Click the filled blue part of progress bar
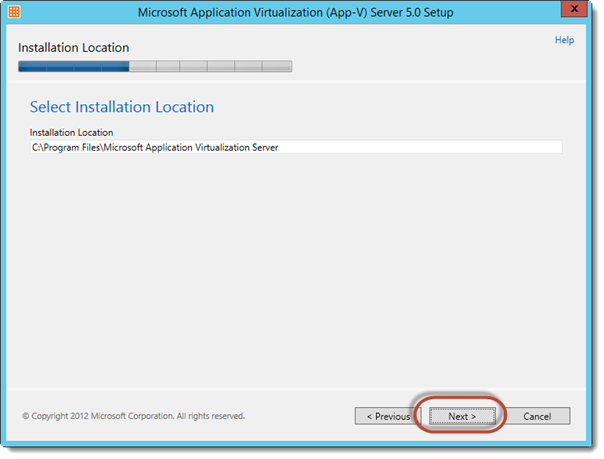 pyautogui.click(x=73, y=67)
